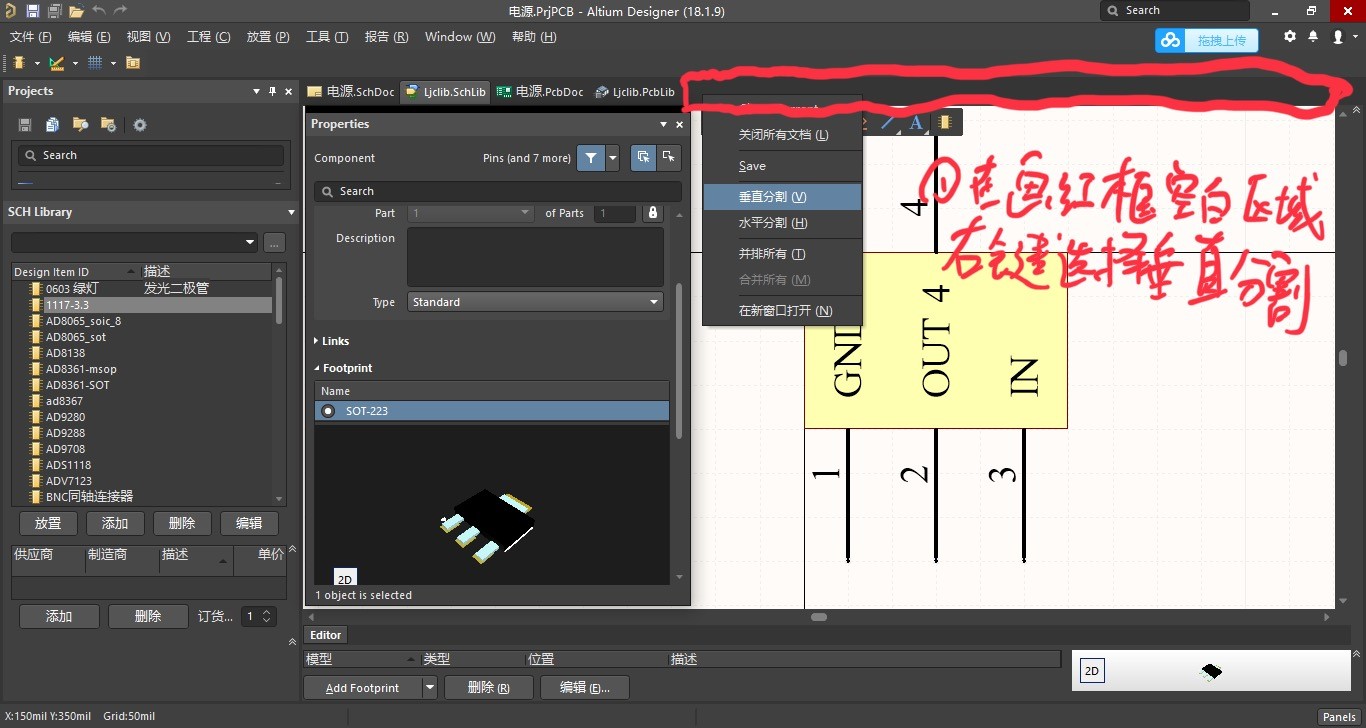Viewport: 1366px width, 728px height.
Task: Click the filter icon in Properties panel
Action: [x=590, y=157]
